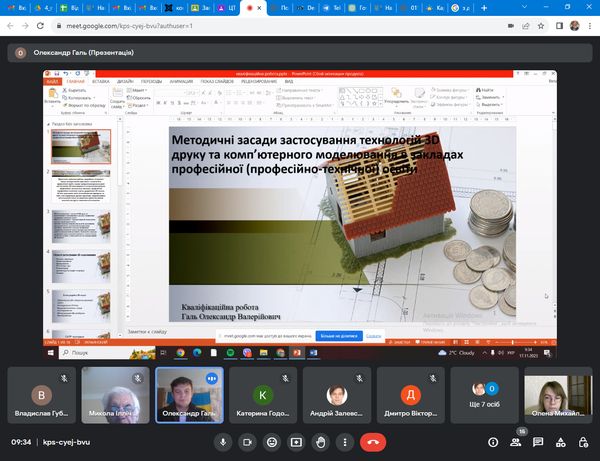Open host controls lock icon
600x461 pixels.
click(x=584, y=441)
